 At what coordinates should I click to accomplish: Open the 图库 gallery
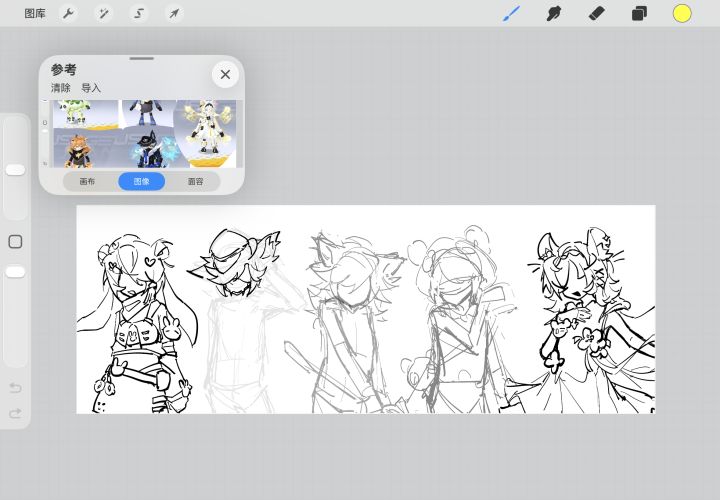pos(35,13)
